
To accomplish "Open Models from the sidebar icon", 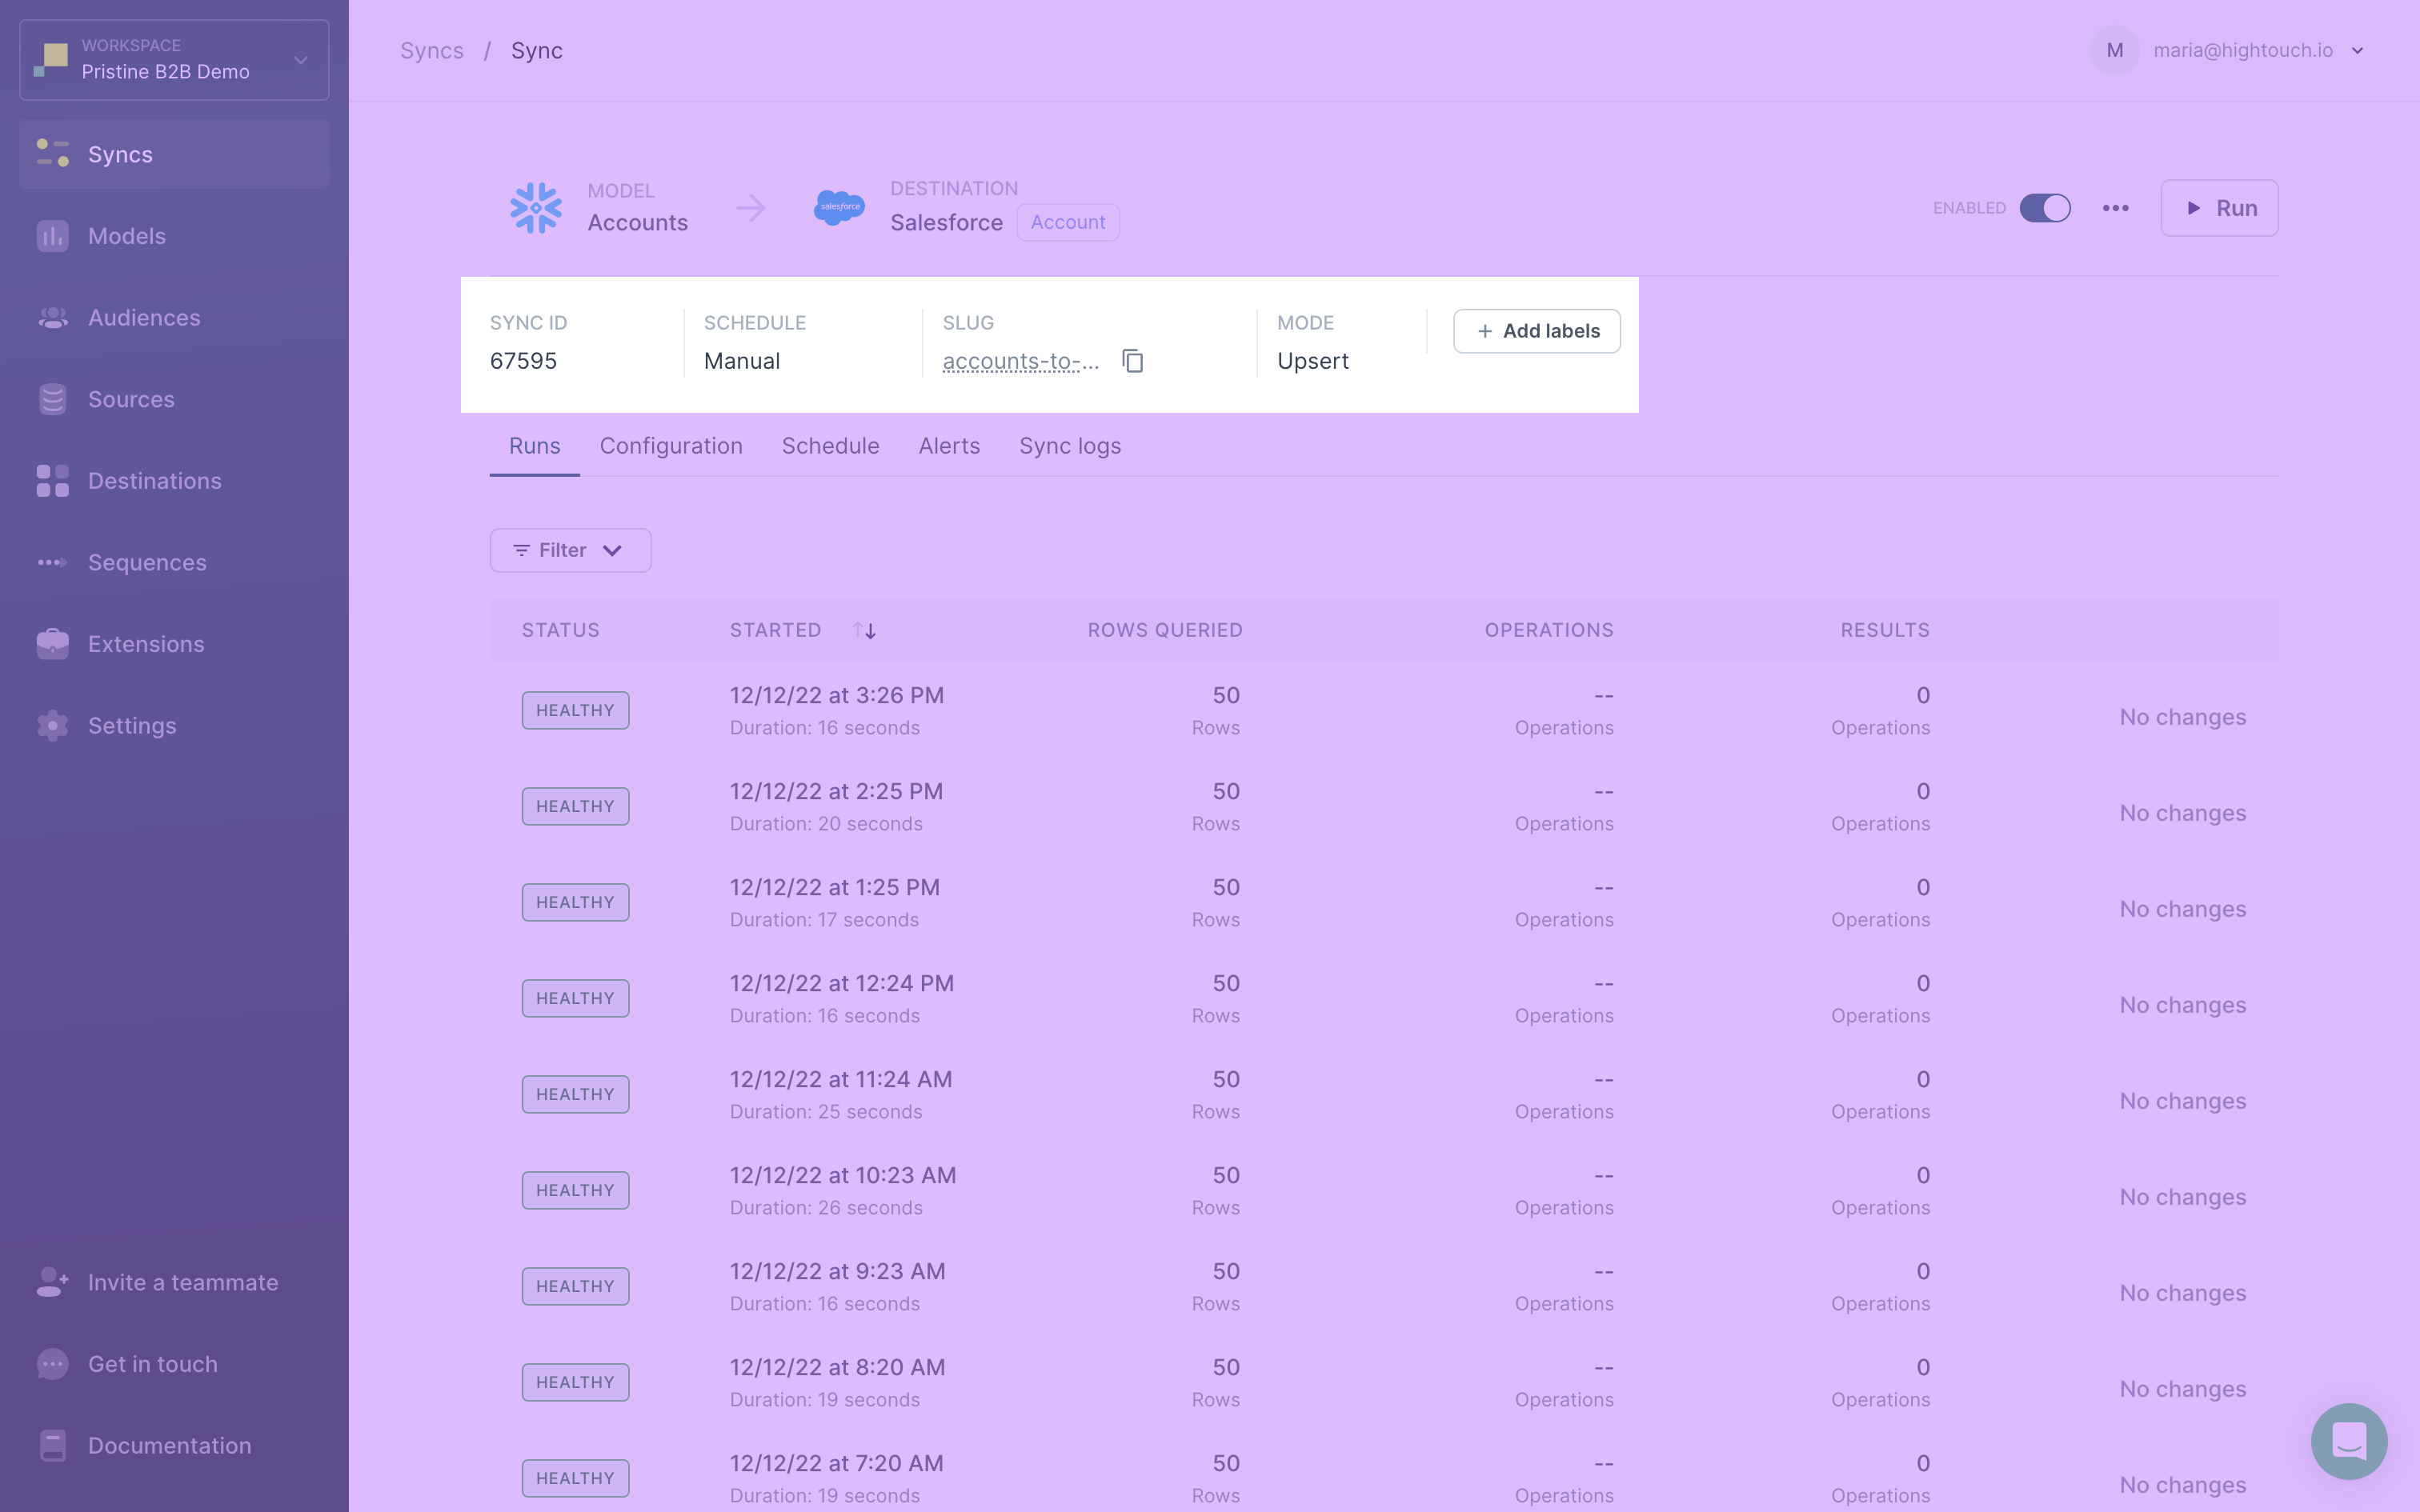I will (52, 235).
